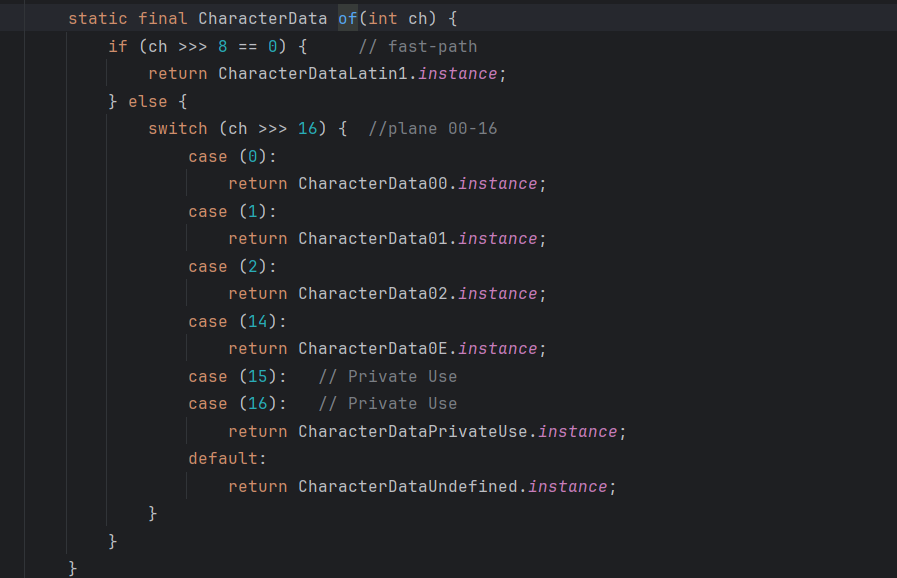Image resolution: width=897 pixels, height=578 pixels.
Task: Click the 'switch' keyword
Action: pos(178,129)
